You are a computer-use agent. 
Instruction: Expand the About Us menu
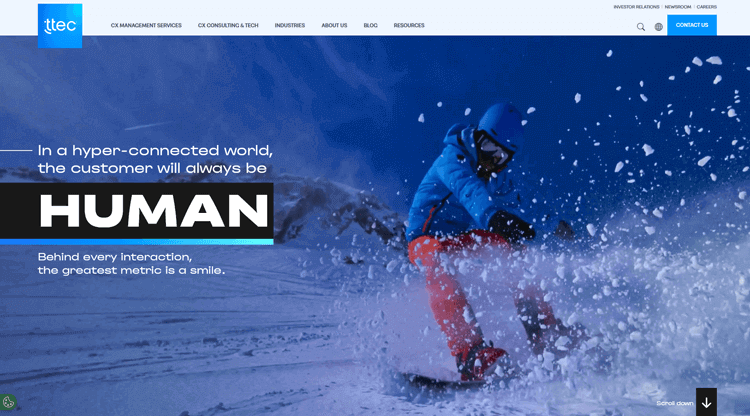point(334,25)
